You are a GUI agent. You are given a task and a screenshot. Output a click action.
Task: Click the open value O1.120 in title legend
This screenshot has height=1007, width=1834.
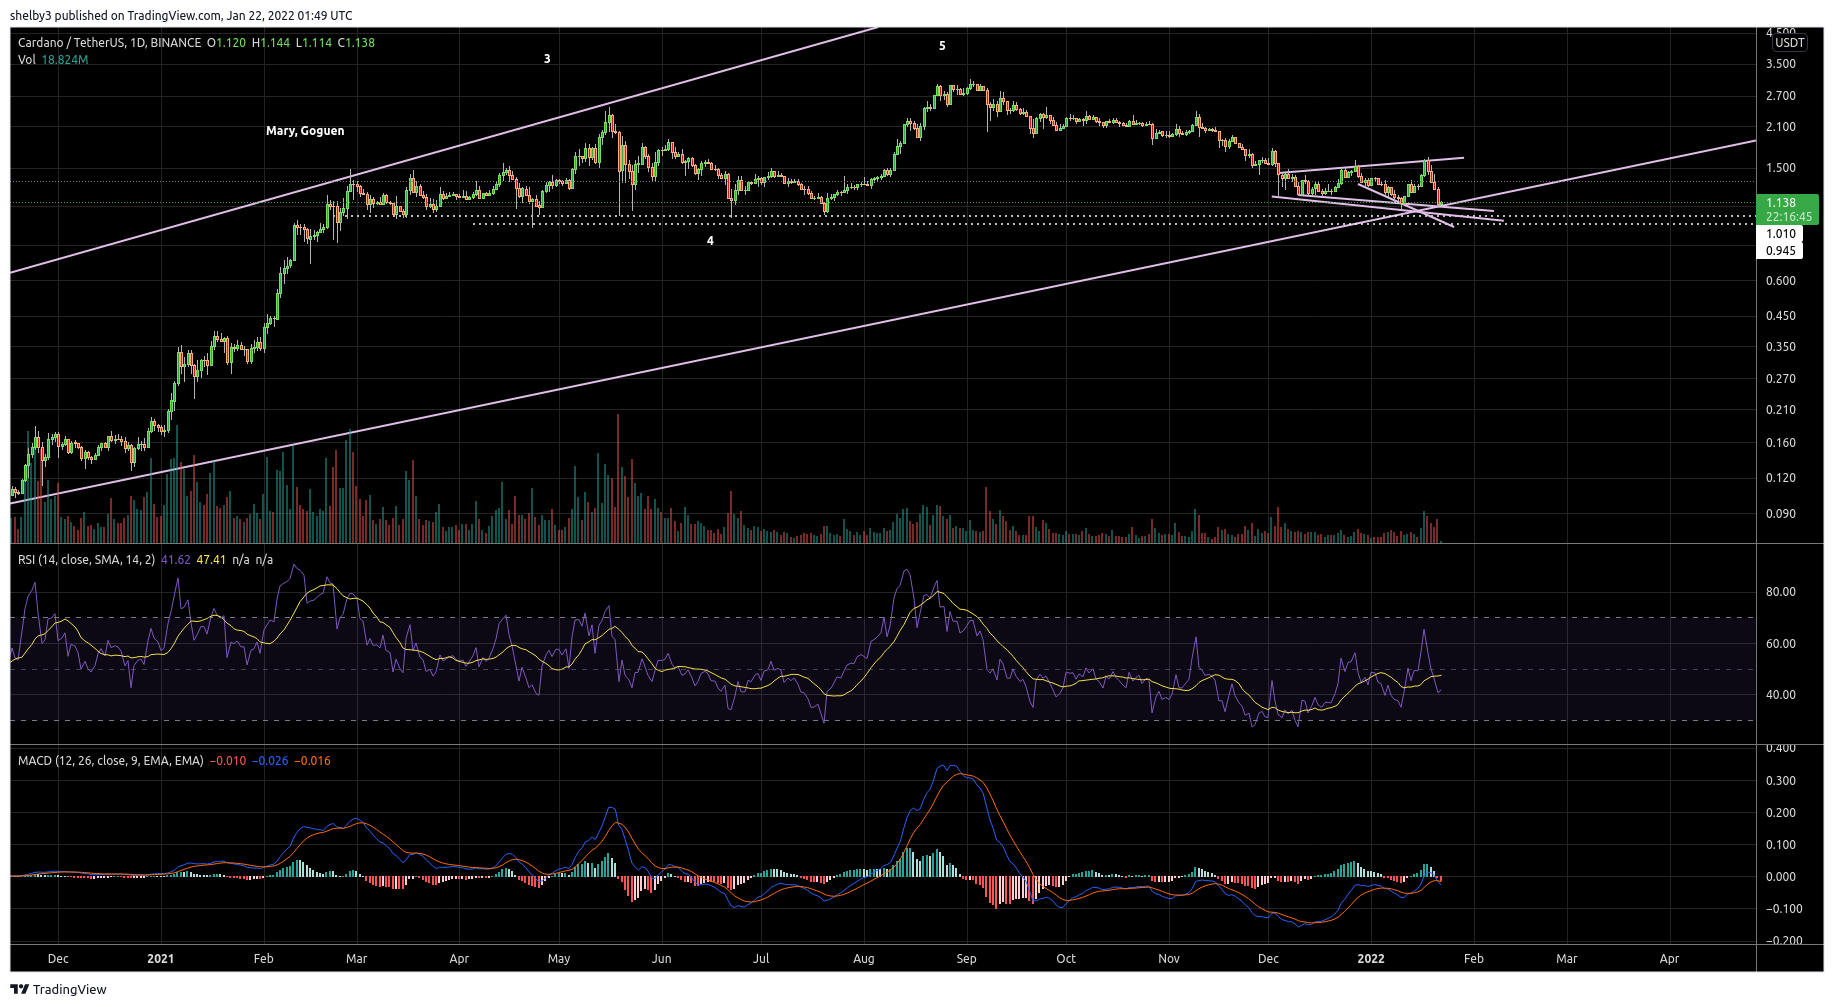point(226,43)
